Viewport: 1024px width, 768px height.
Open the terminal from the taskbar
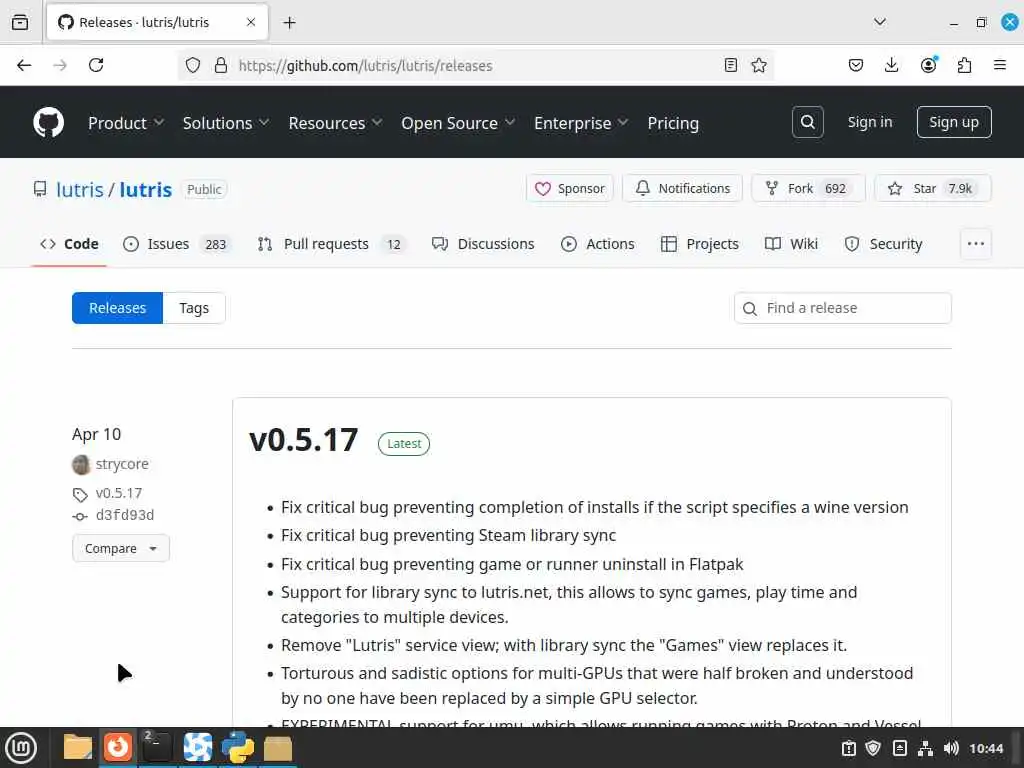pyautogui.click(x=157, y=747)
